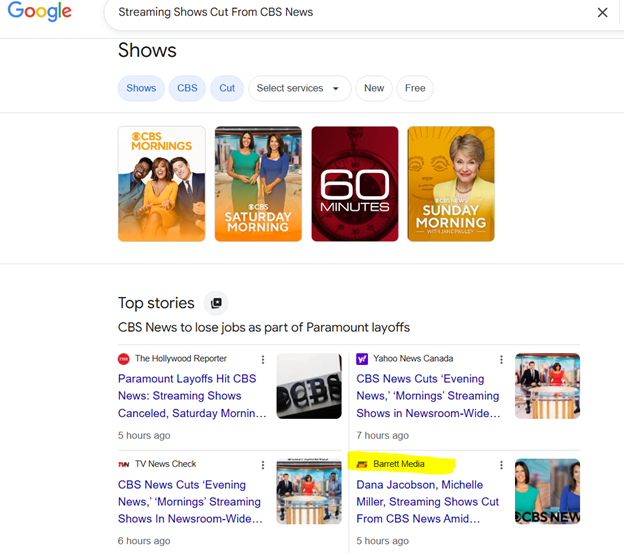The image size is (624, 555).
Task: Expand the Select services dropdown
Action: coord(298,88)
